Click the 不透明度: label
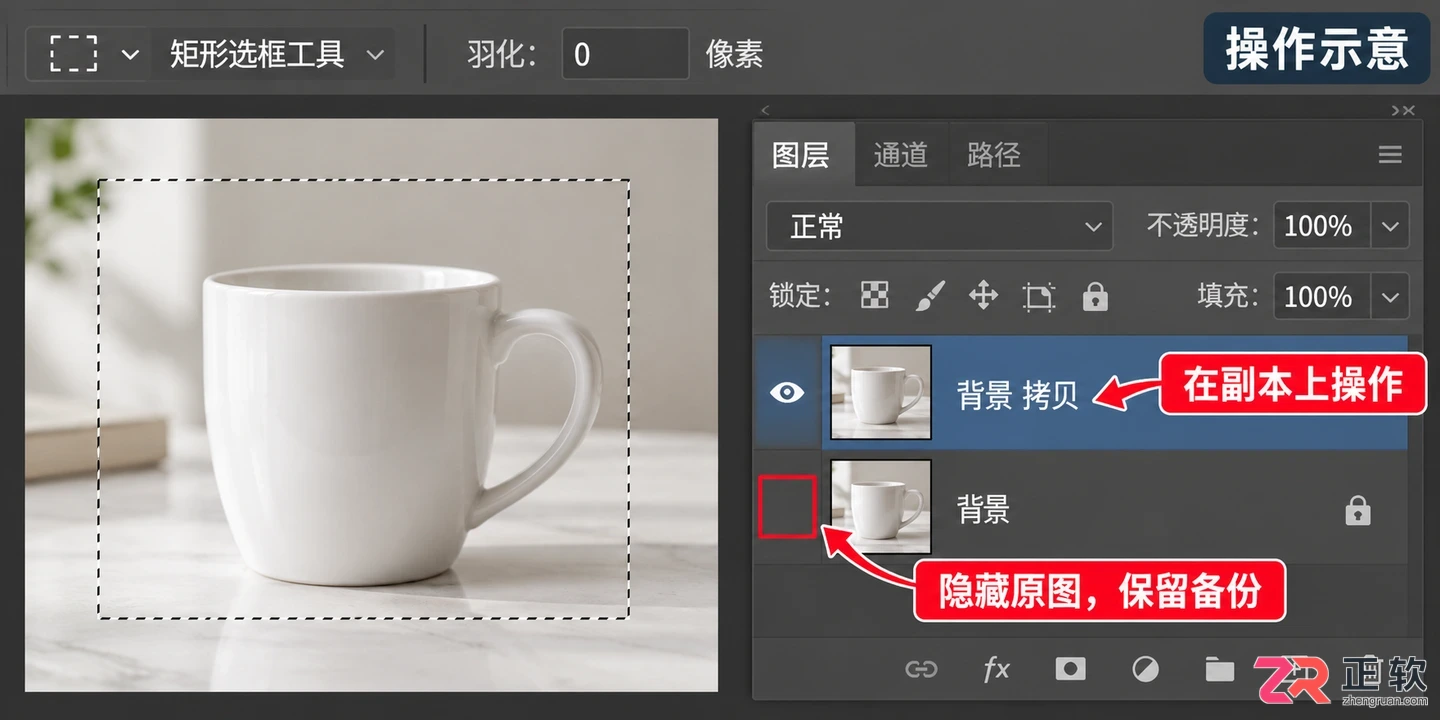The width and height of the screenshot is (1440, 720). [1203, 226]
